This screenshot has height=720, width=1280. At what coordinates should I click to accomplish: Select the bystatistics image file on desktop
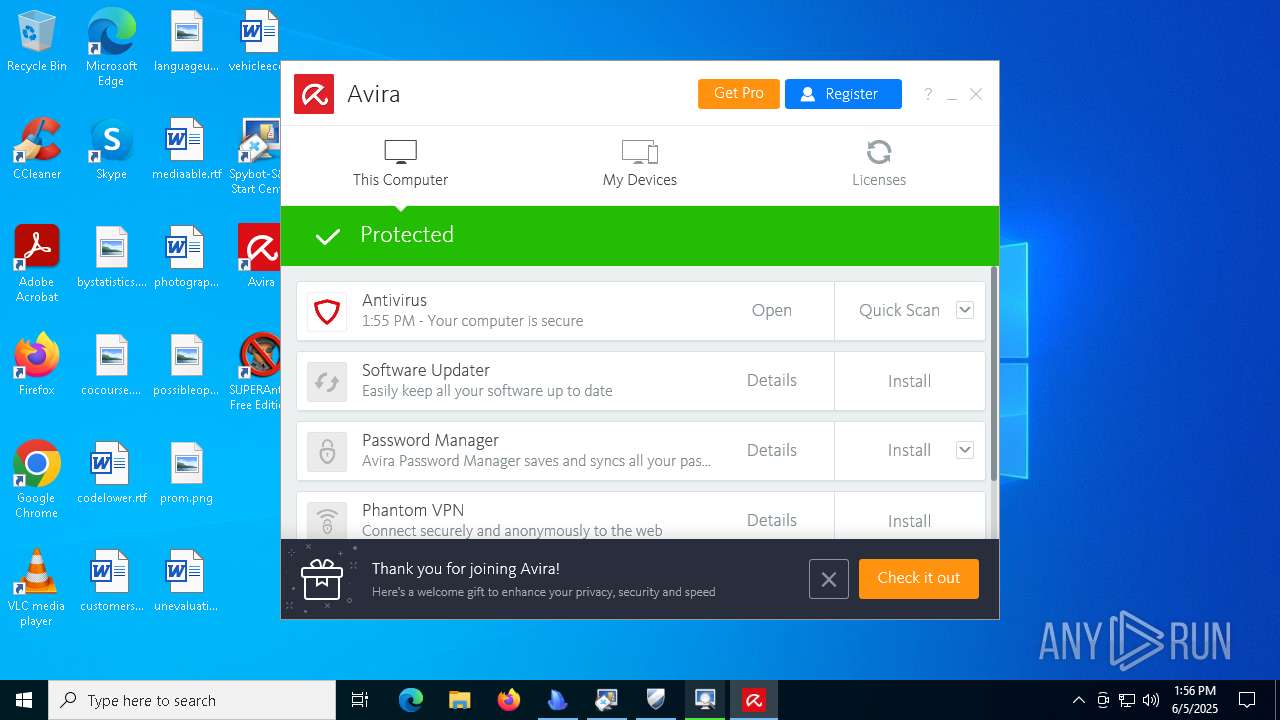pyautogui.click(x=111, y=257)
